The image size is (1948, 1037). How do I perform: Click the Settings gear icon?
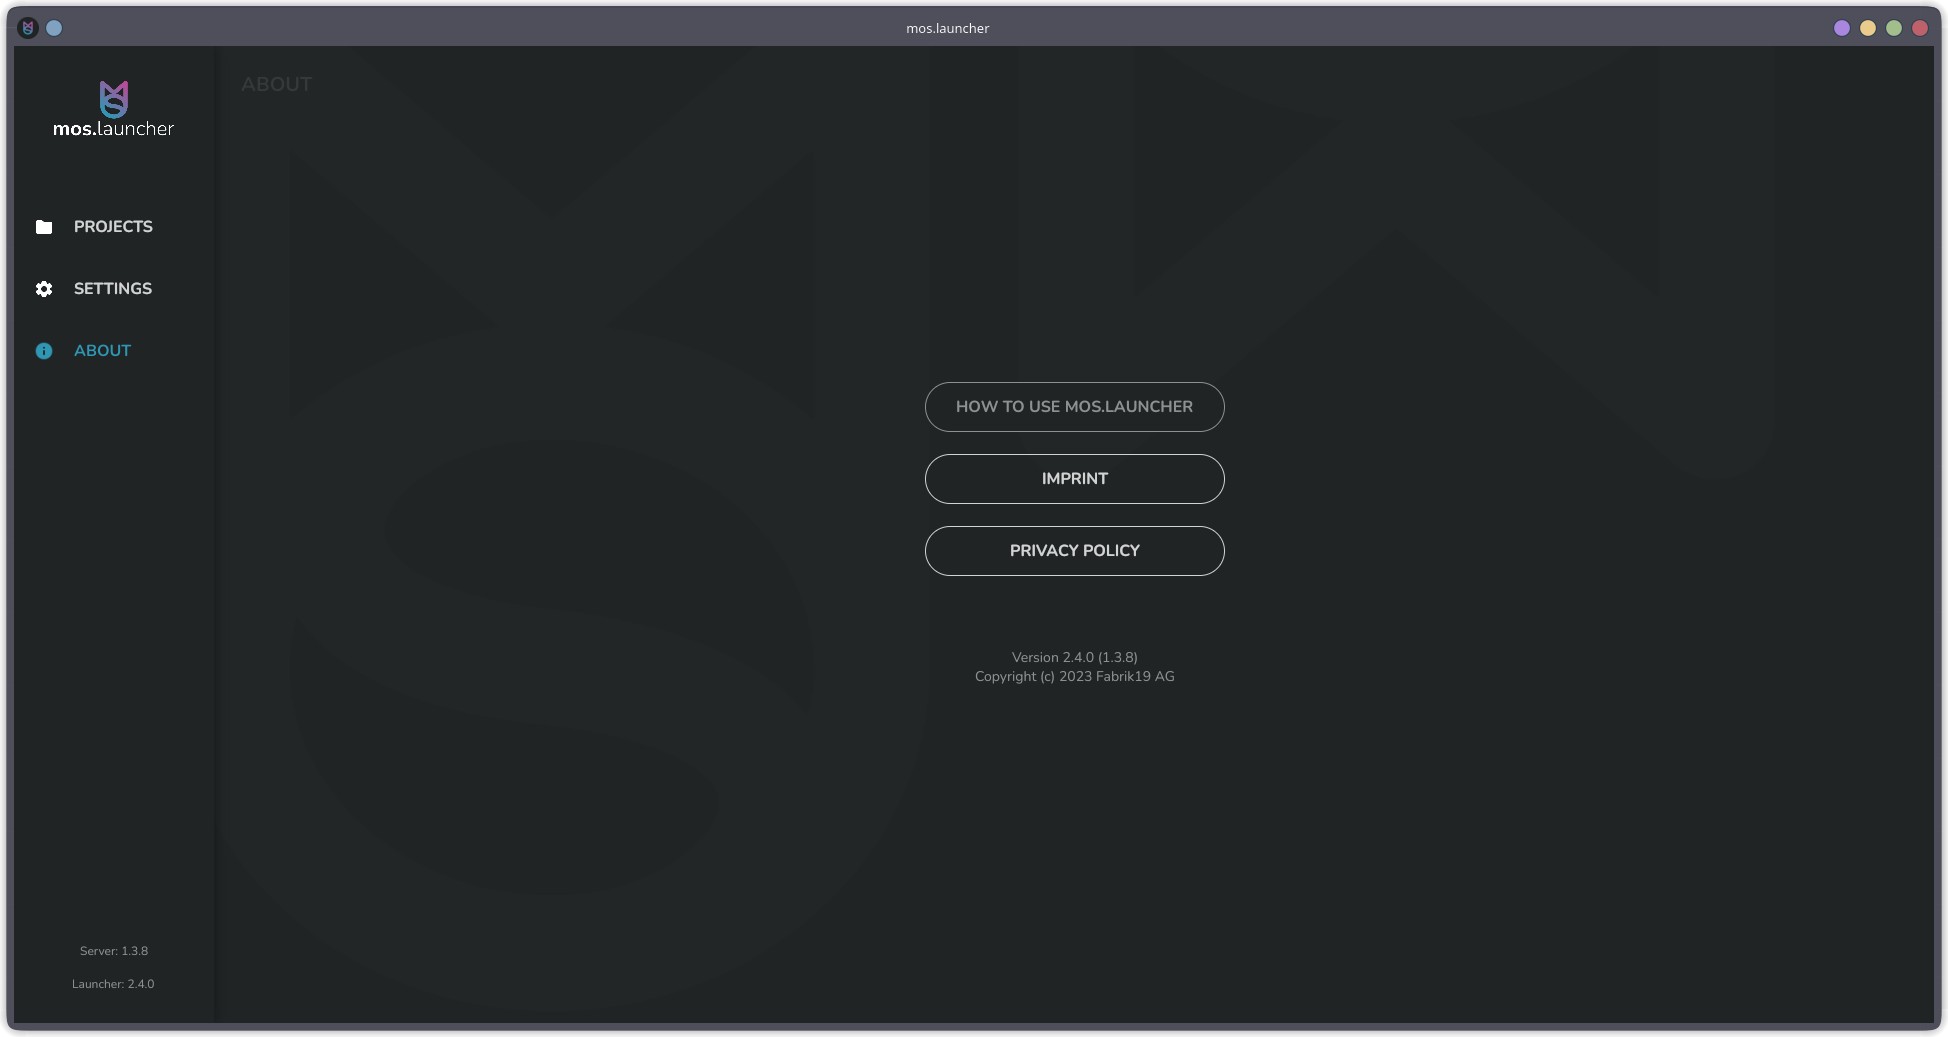point(44,289)
